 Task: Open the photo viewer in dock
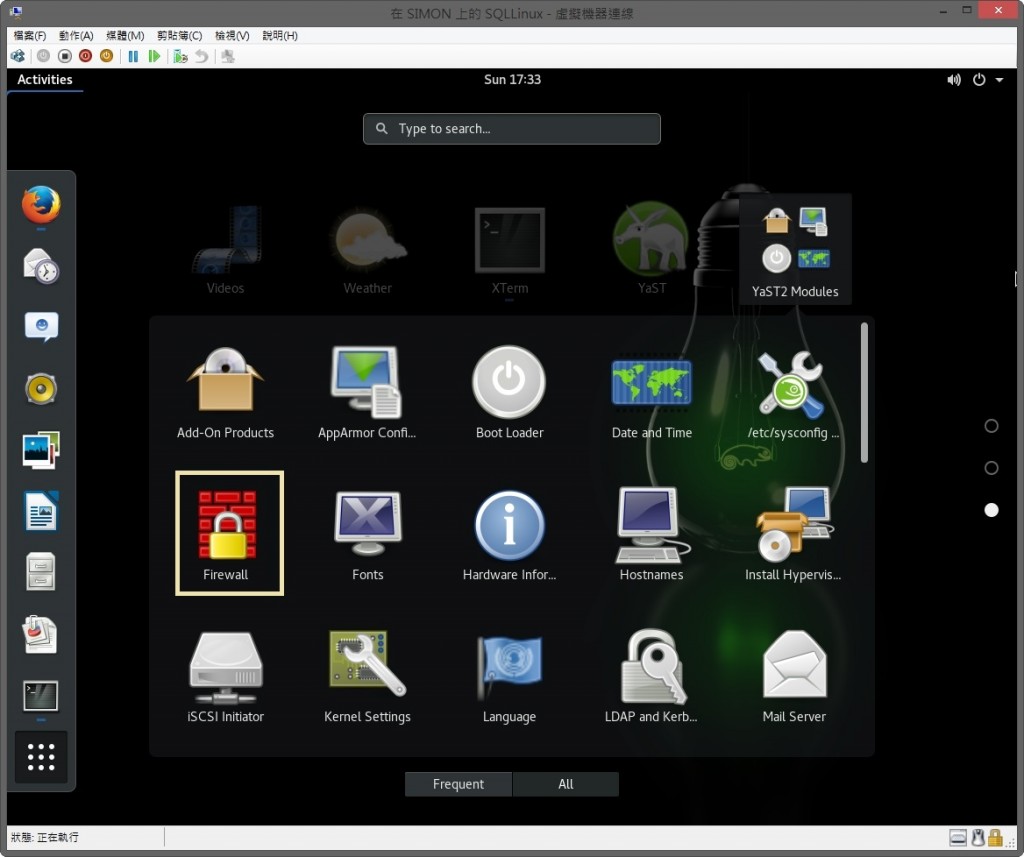pyautogui.click(x=41, y=450)
